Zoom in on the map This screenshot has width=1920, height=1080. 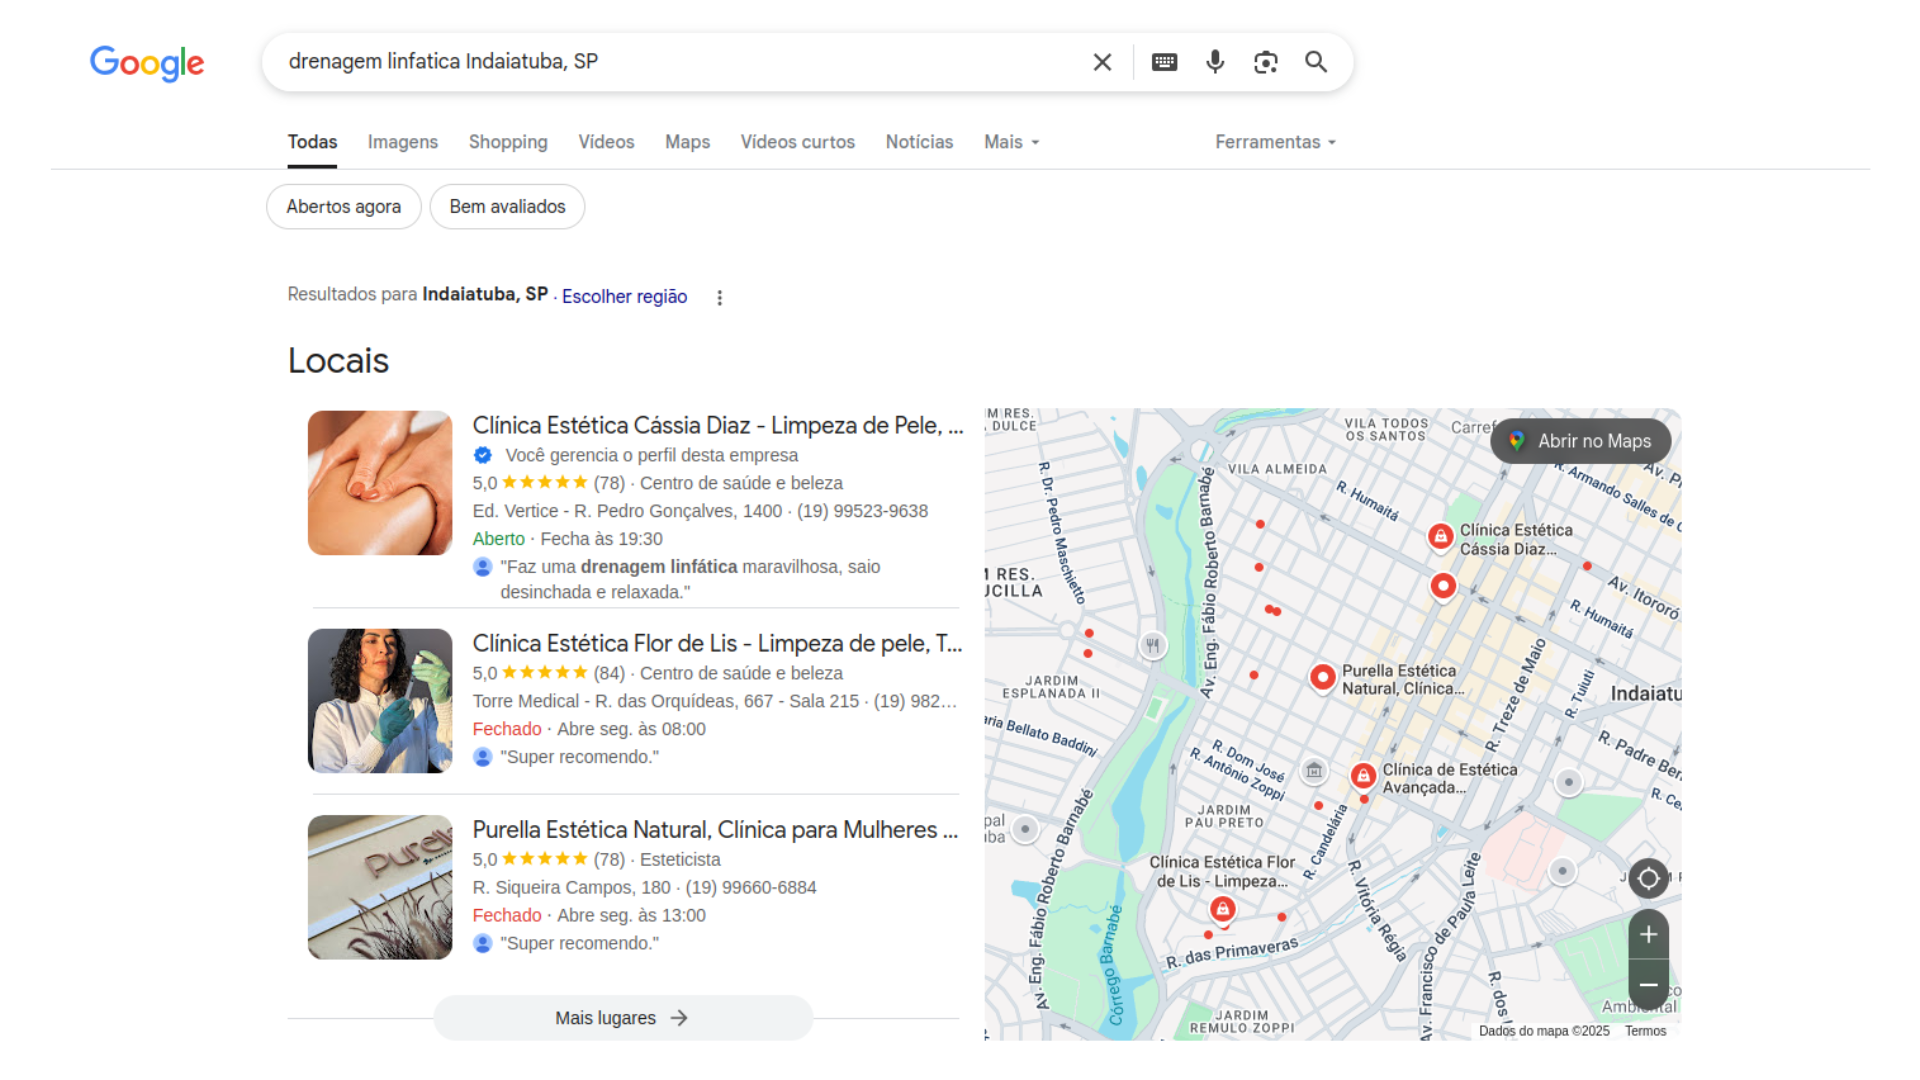click(1648, 935)
